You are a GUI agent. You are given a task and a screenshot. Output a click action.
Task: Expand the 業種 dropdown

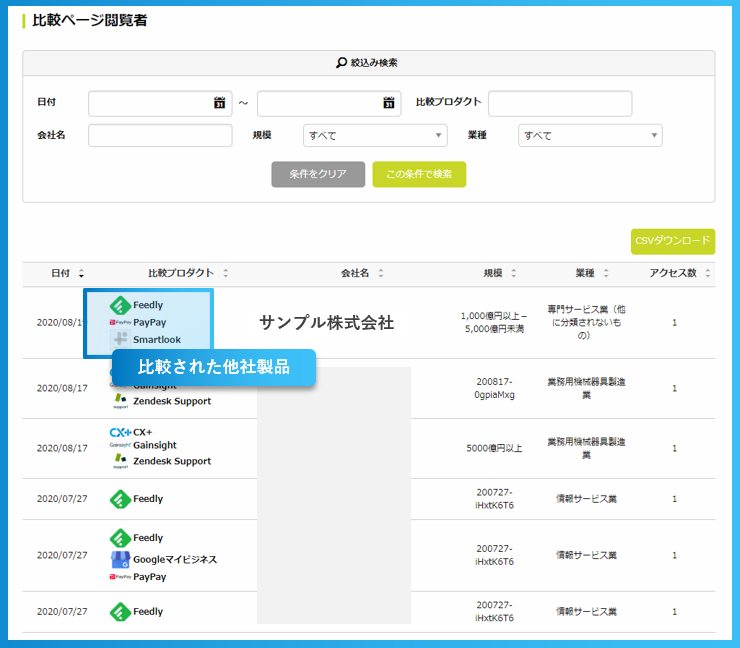click(x=590, y=136)
